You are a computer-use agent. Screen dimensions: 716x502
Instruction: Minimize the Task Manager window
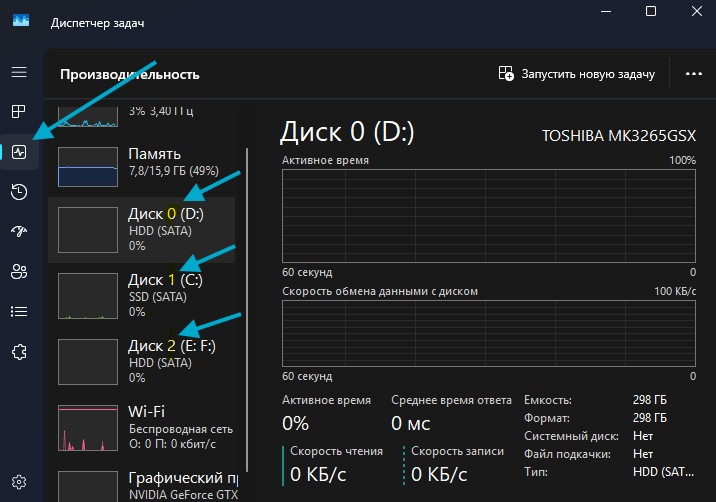[x=606, y=11]
